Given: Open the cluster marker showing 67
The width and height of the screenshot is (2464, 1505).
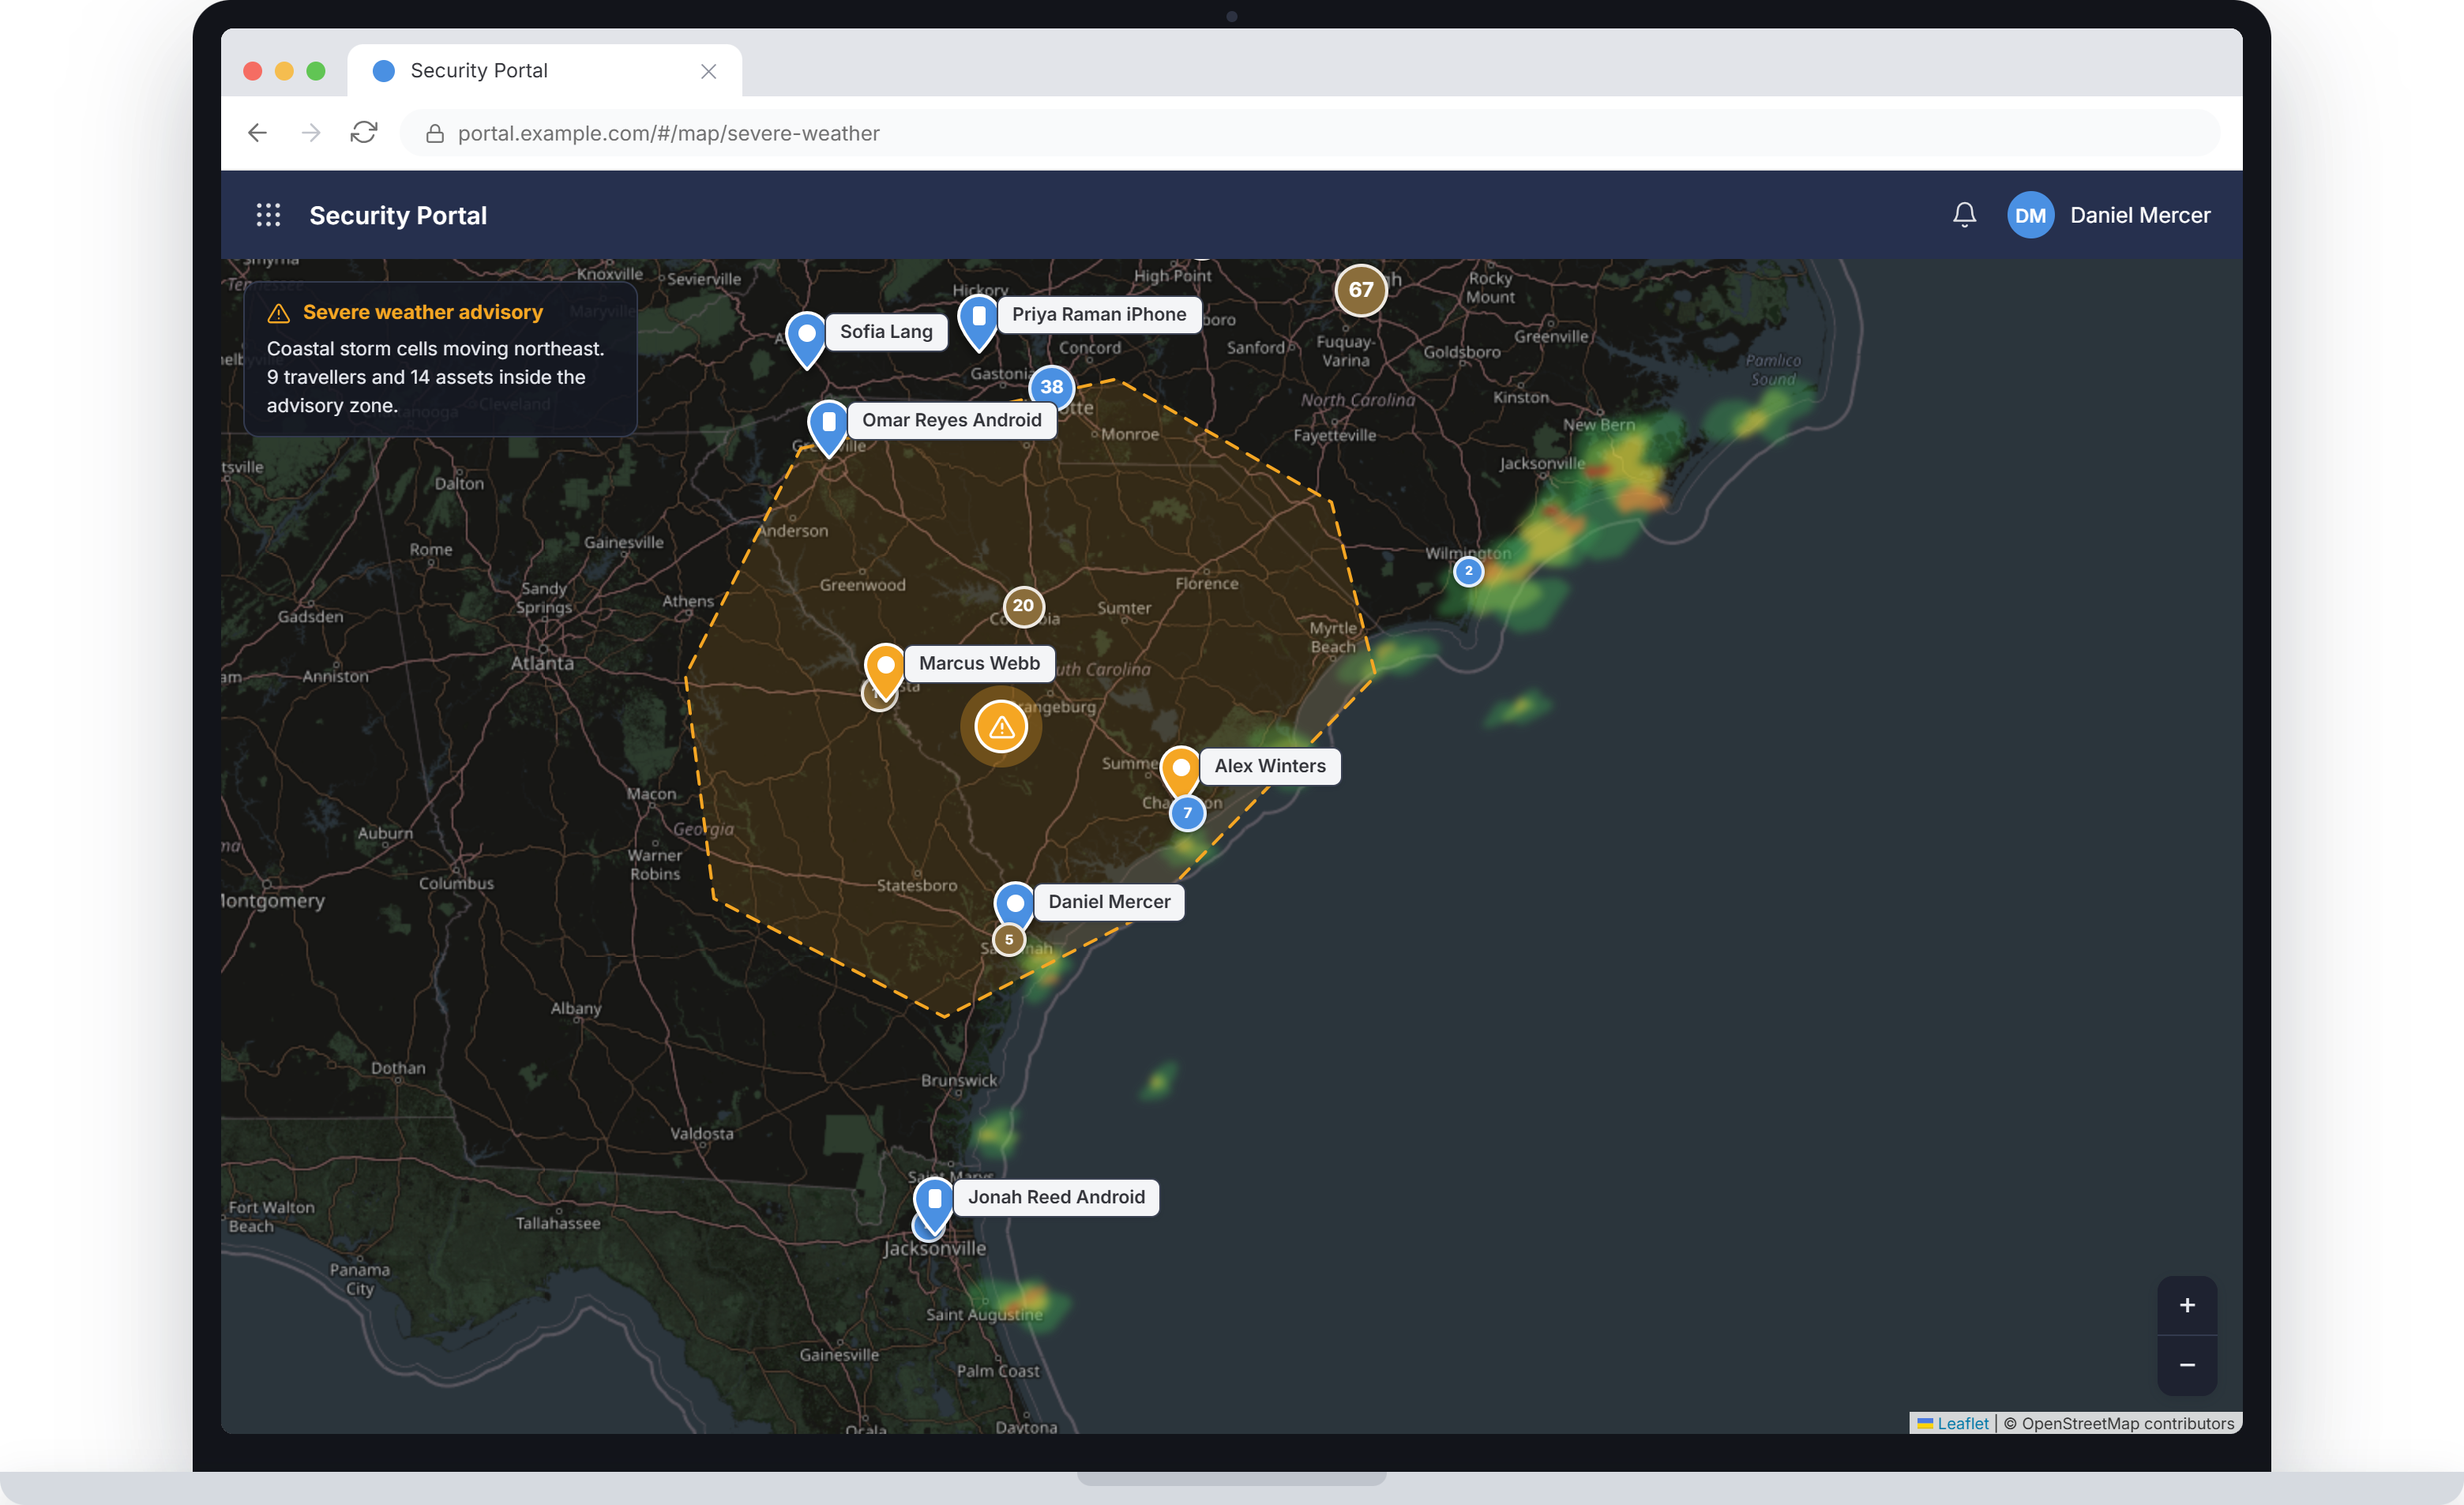Looking at the screenshot, I should point(1361,290).
